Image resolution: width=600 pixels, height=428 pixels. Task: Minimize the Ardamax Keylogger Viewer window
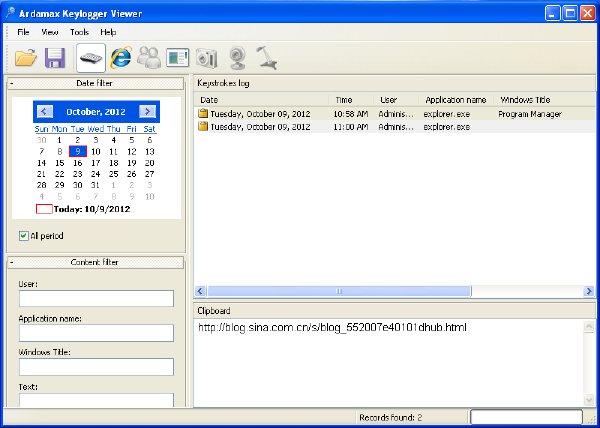(553, 14)
